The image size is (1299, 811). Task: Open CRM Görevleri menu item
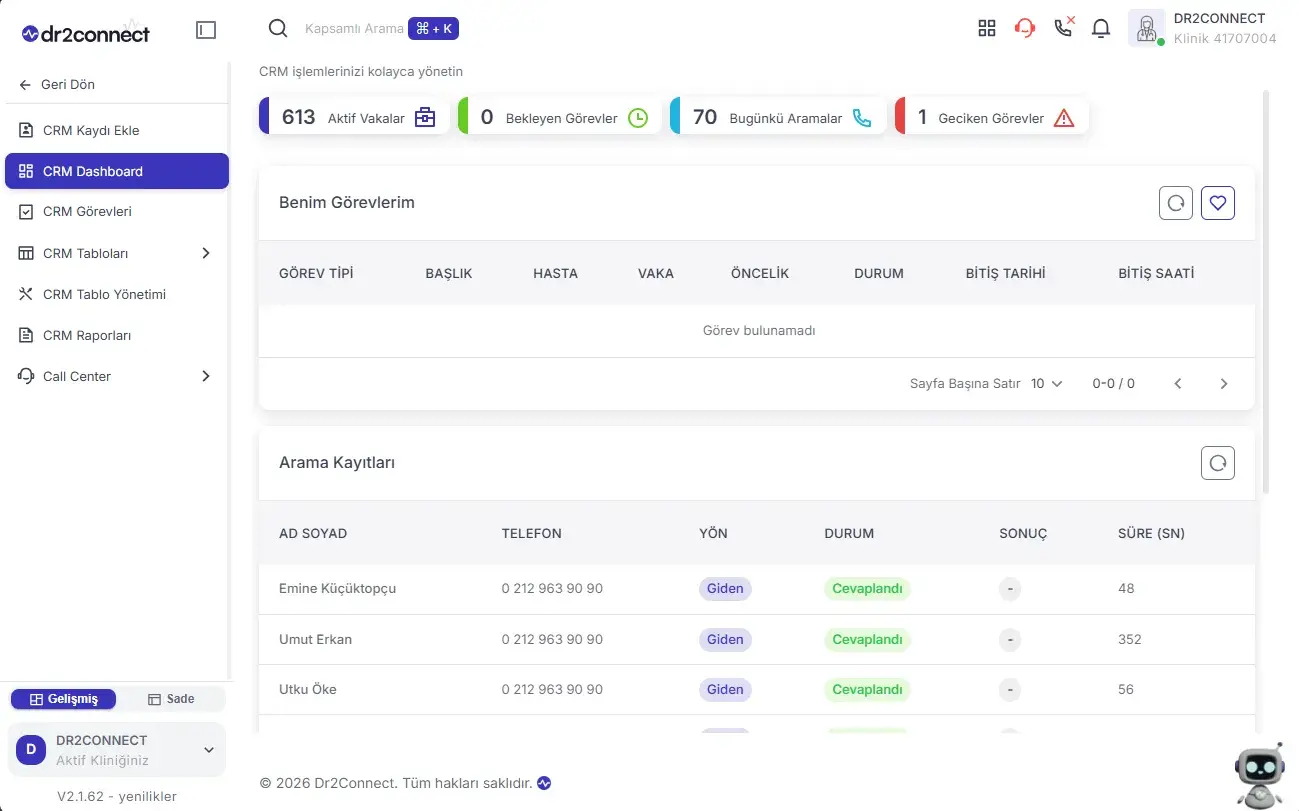(x=117, y=212)
